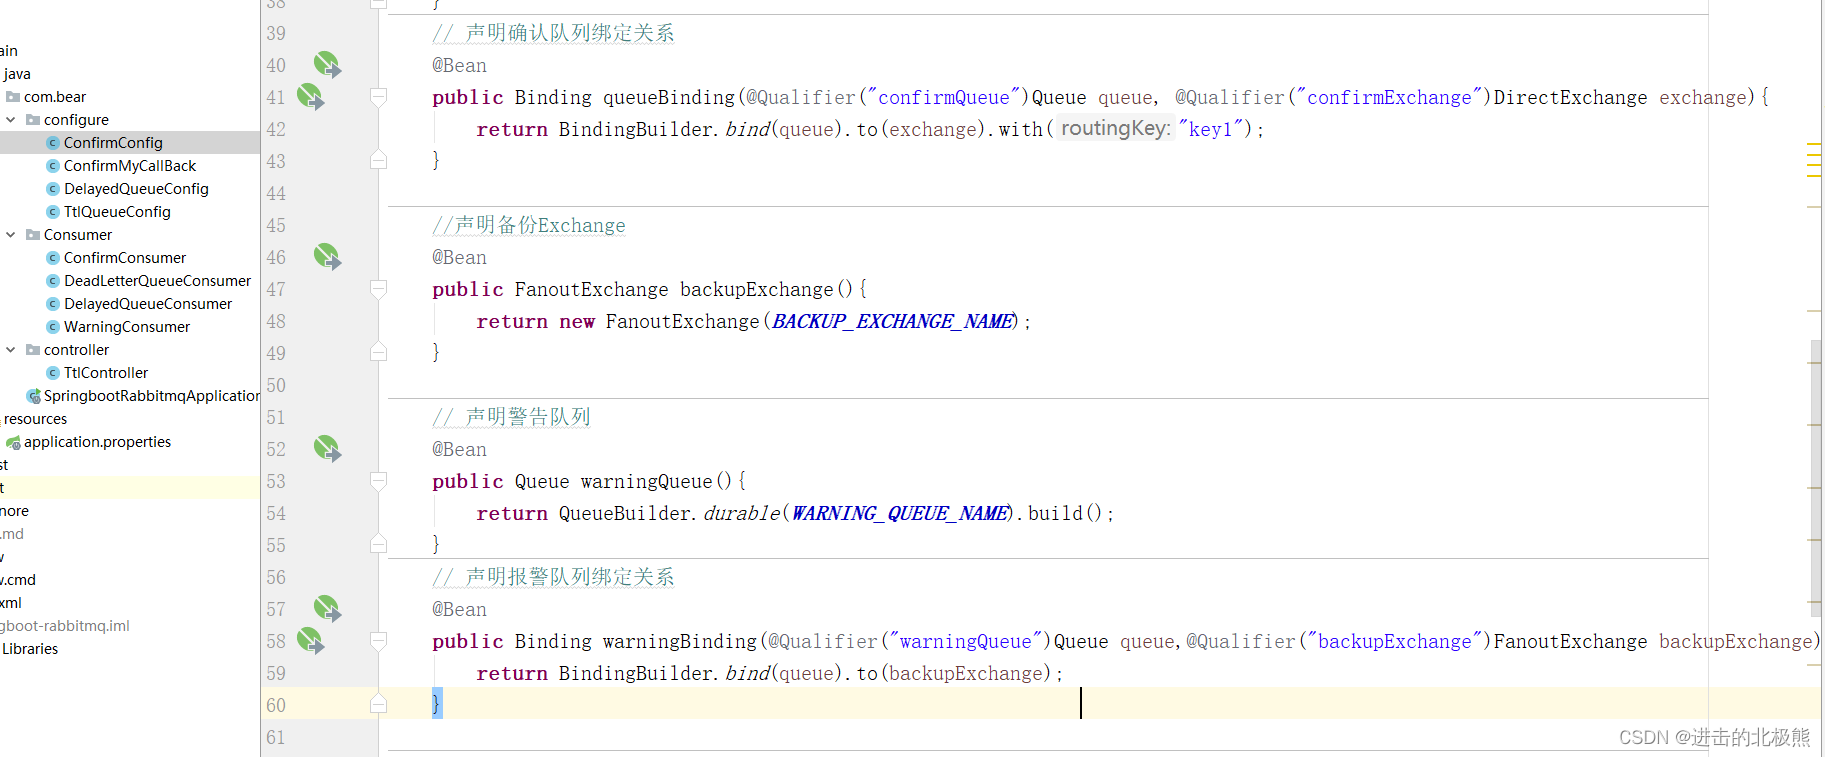Click the configure folder icon
The image size is (1825, 757).
pyautogui.click(x=33, y=120)
